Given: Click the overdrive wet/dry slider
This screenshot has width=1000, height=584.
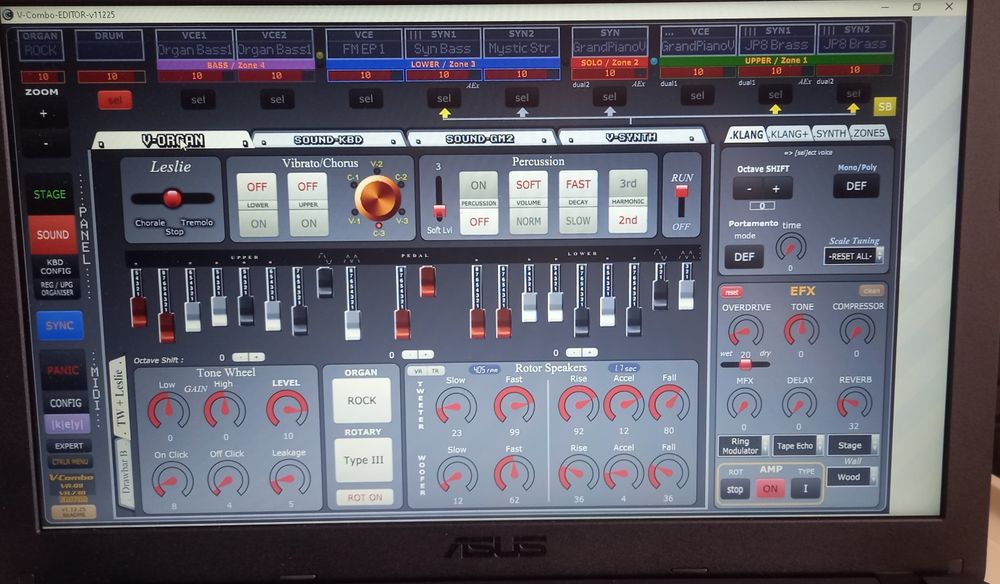Looking at the screenshot, I should click(745, 365).
